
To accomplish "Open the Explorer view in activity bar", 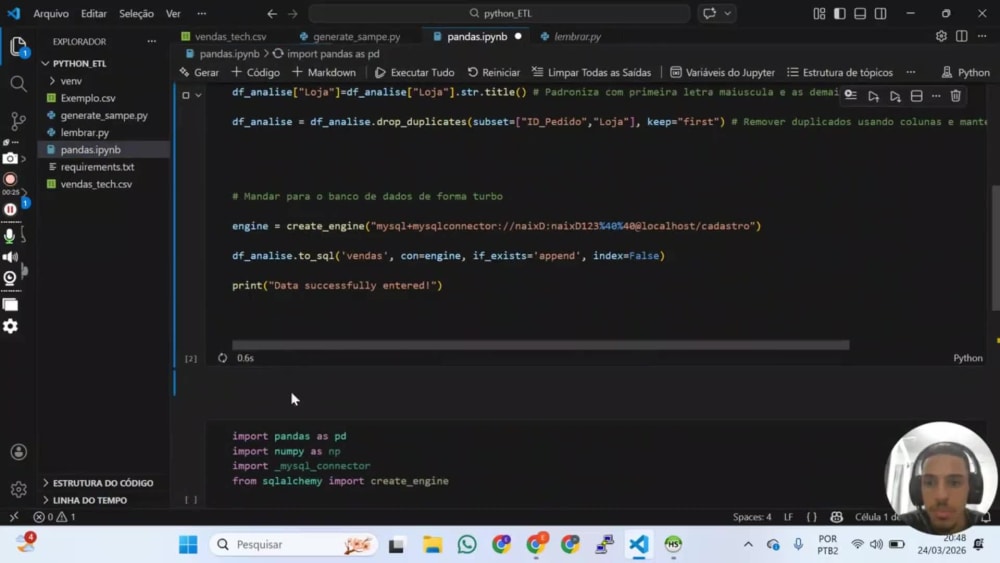I will point(18,47).
